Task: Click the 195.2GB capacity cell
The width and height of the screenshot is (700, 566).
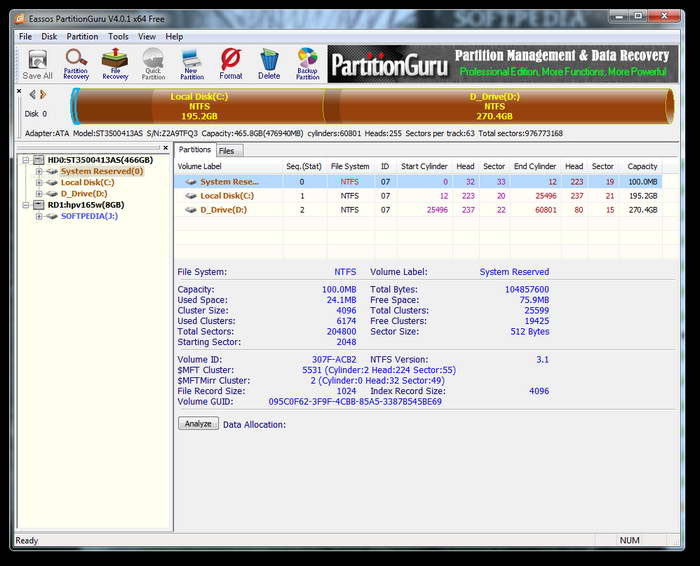Action: [x=643, y=196]
